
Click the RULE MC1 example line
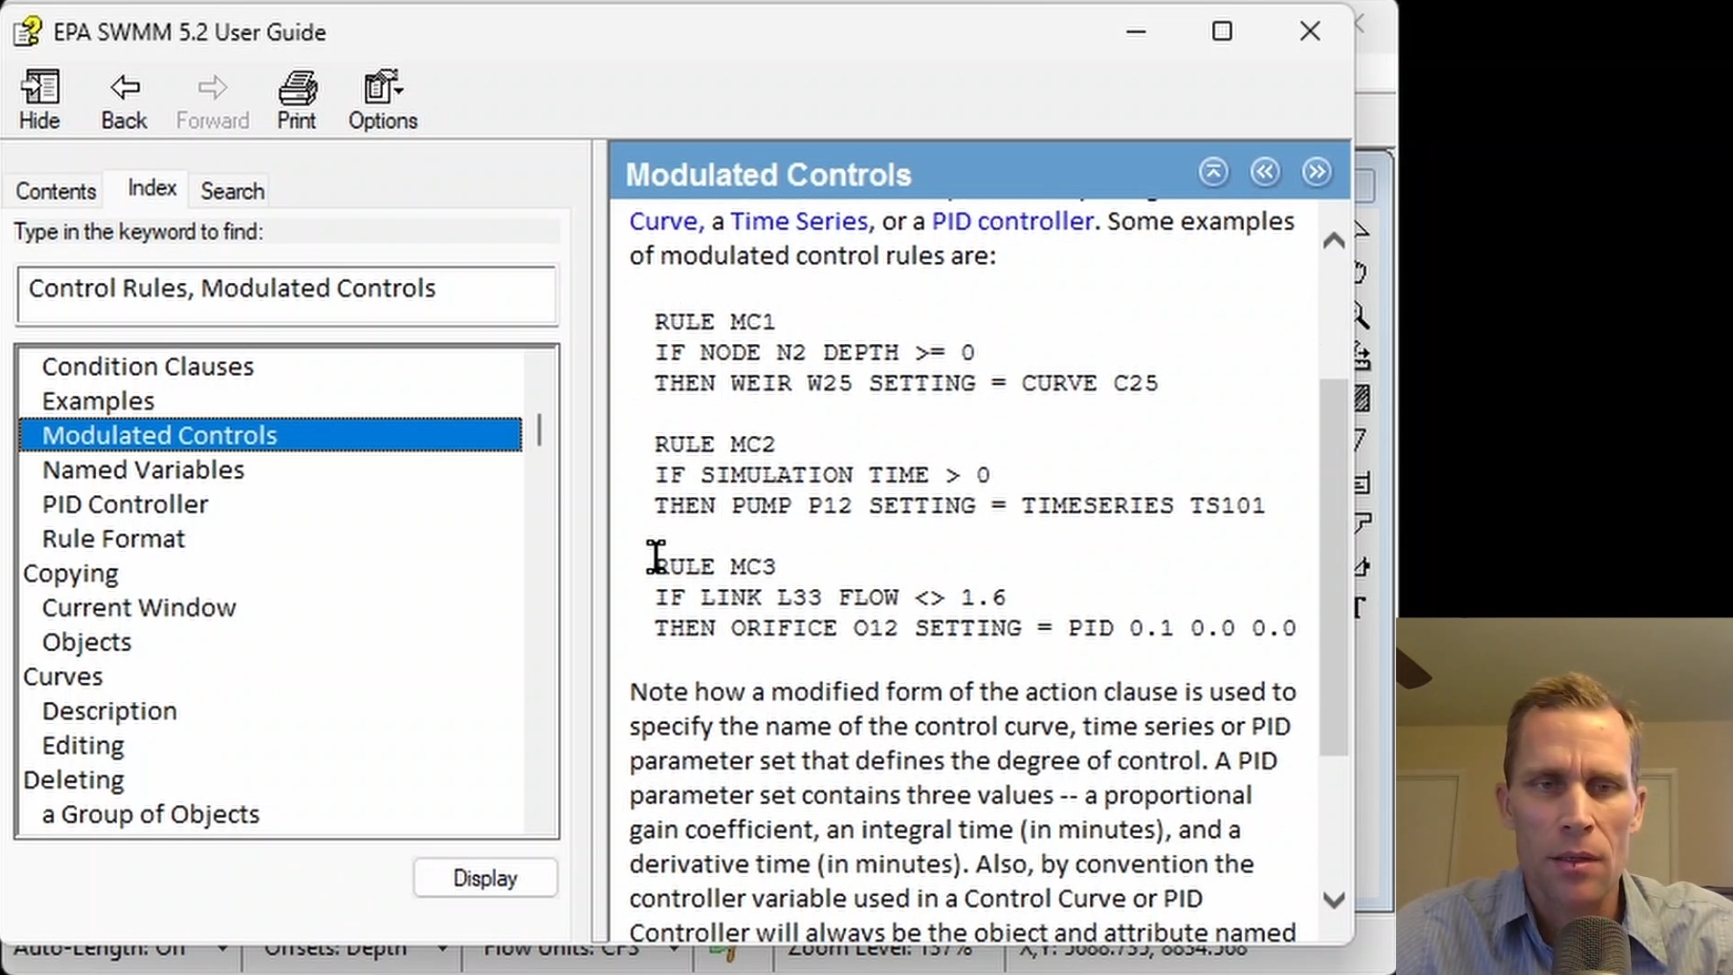[715, 322]
